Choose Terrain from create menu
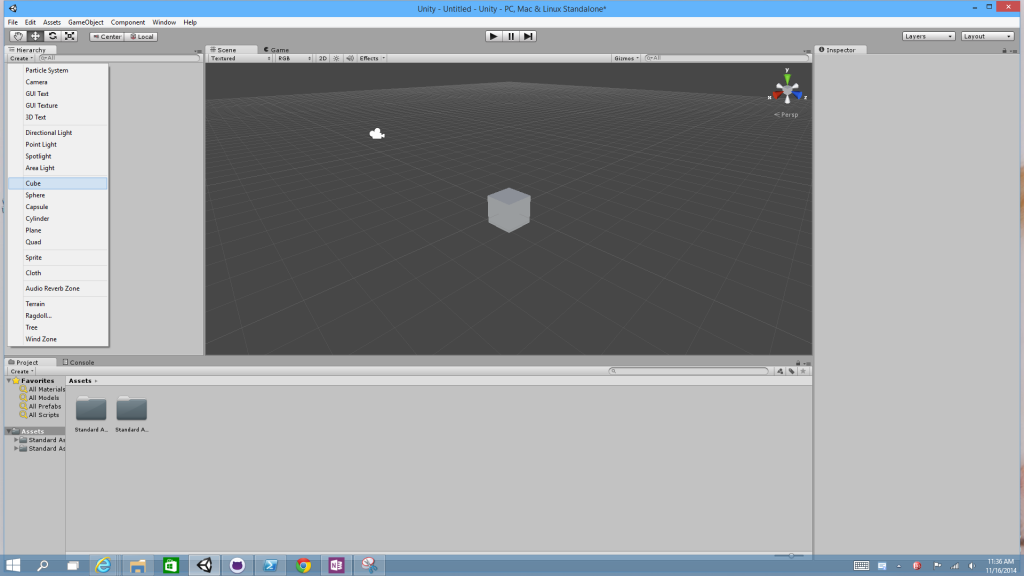The height and width of the screenshot is (576, 1024). pos(57,304)
